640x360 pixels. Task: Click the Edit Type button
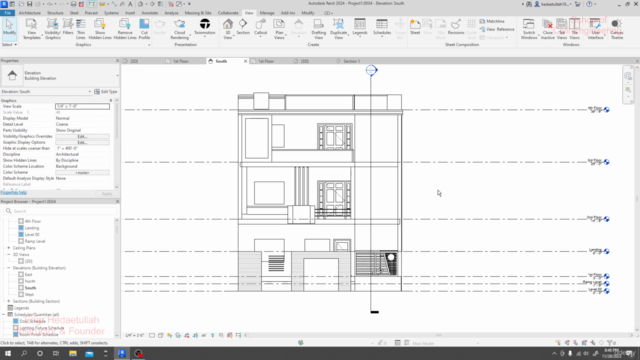(x=106, y=92)
